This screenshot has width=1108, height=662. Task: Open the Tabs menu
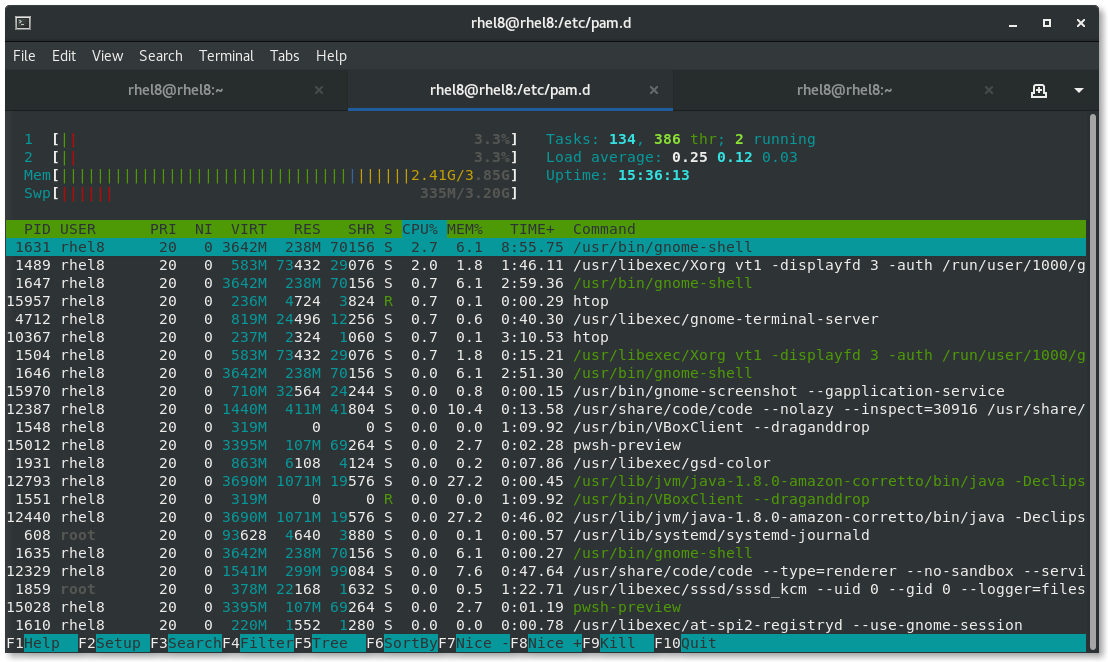point(285,56)
